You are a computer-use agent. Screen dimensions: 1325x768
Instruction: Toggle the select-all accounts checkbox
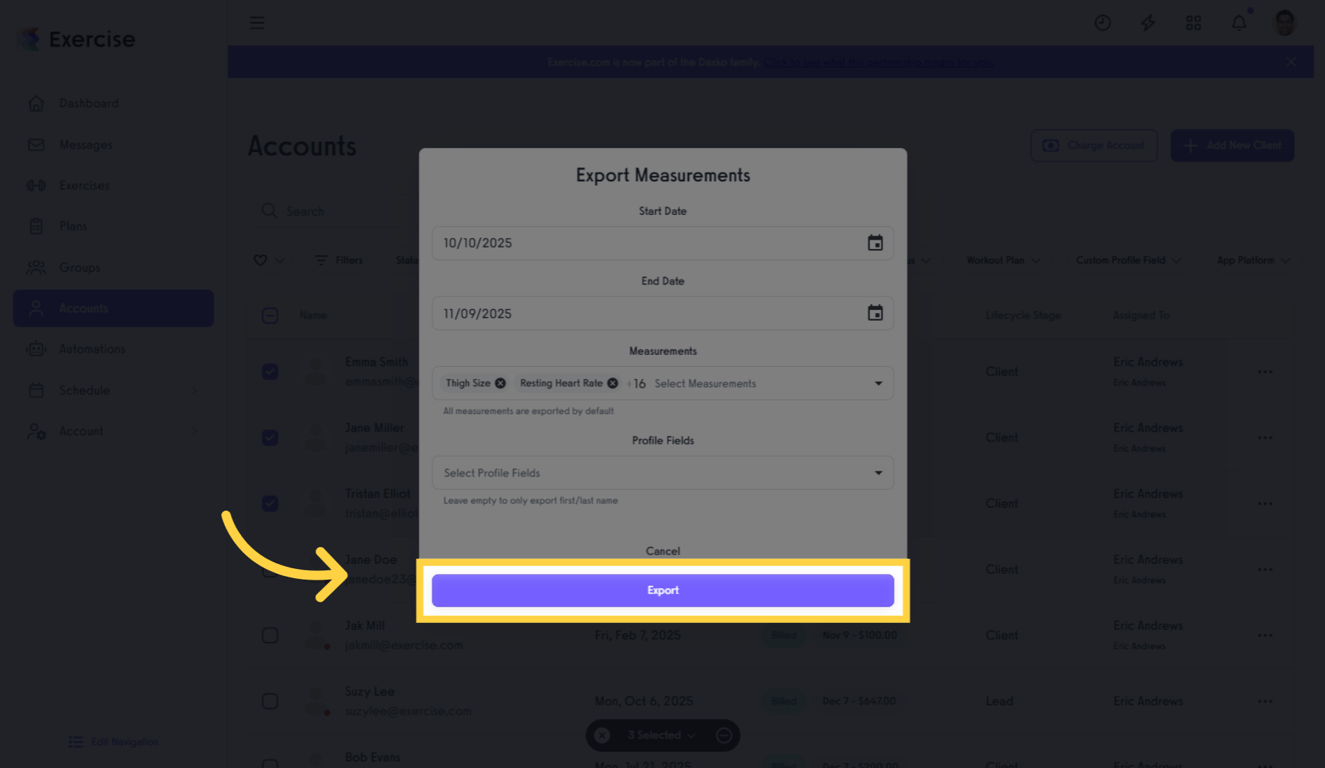click(x=269, y=315)
